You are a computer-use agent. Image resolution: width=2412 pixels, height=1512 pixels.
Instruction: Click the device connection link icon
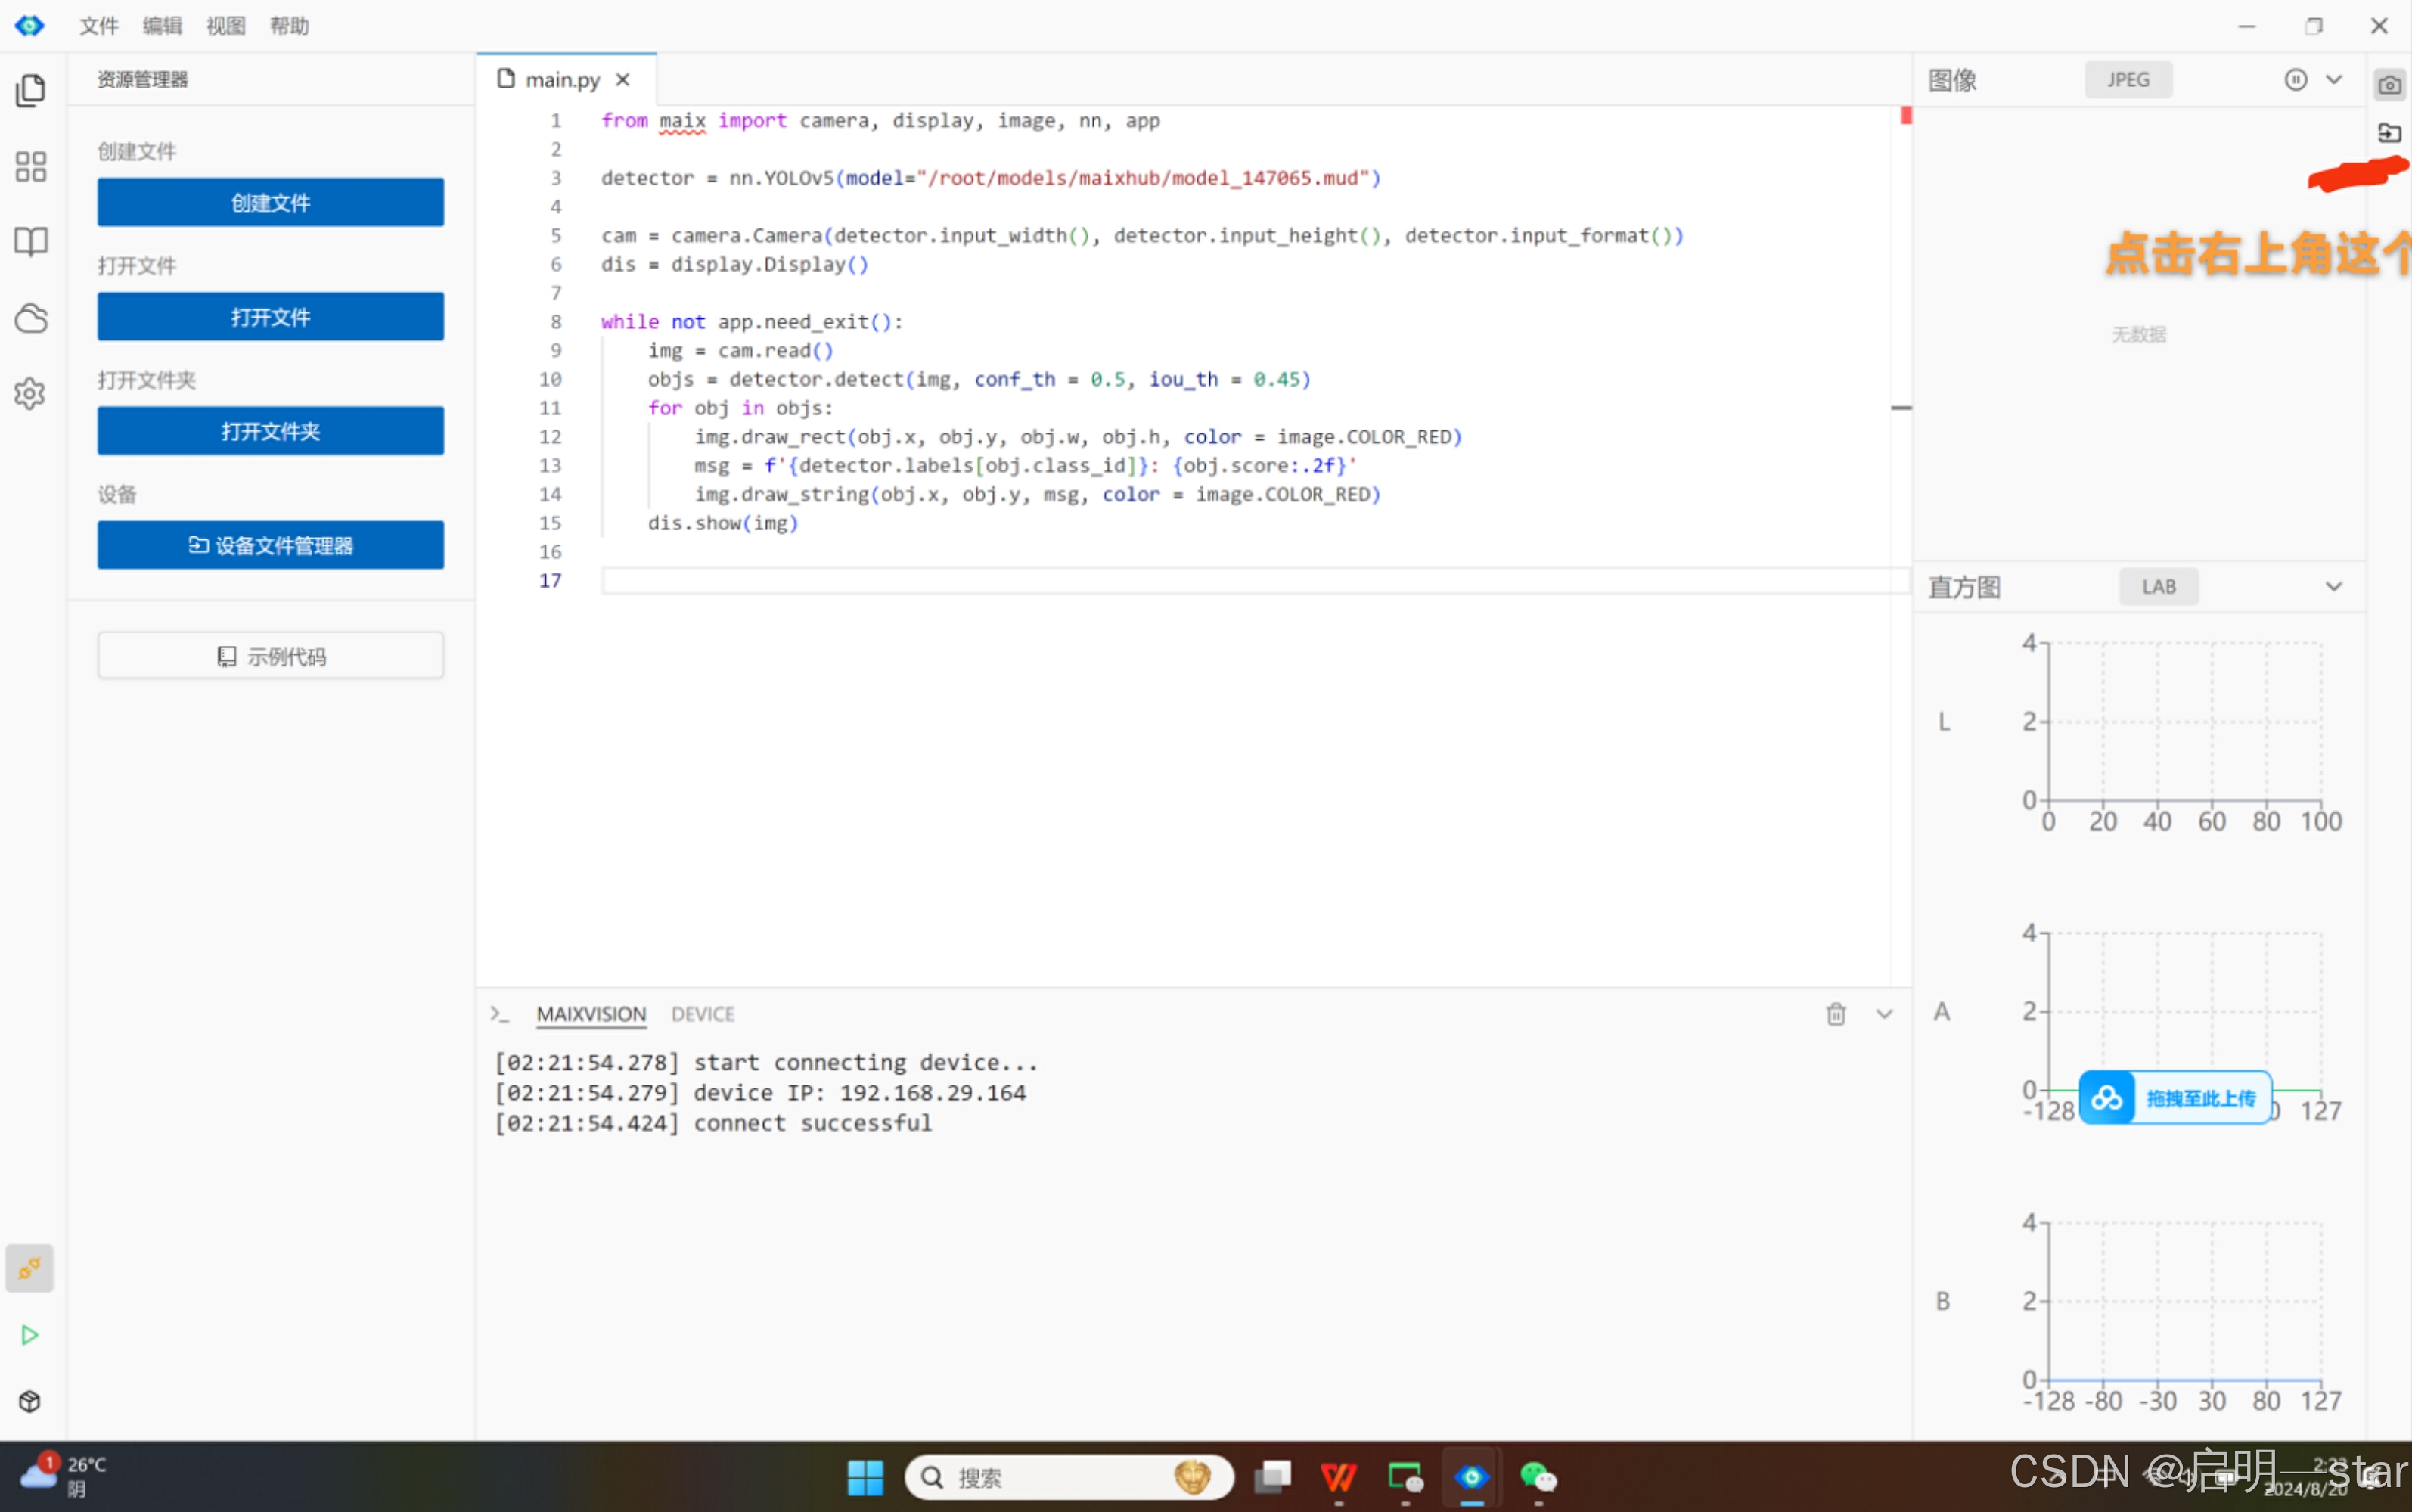[29, 1268]
